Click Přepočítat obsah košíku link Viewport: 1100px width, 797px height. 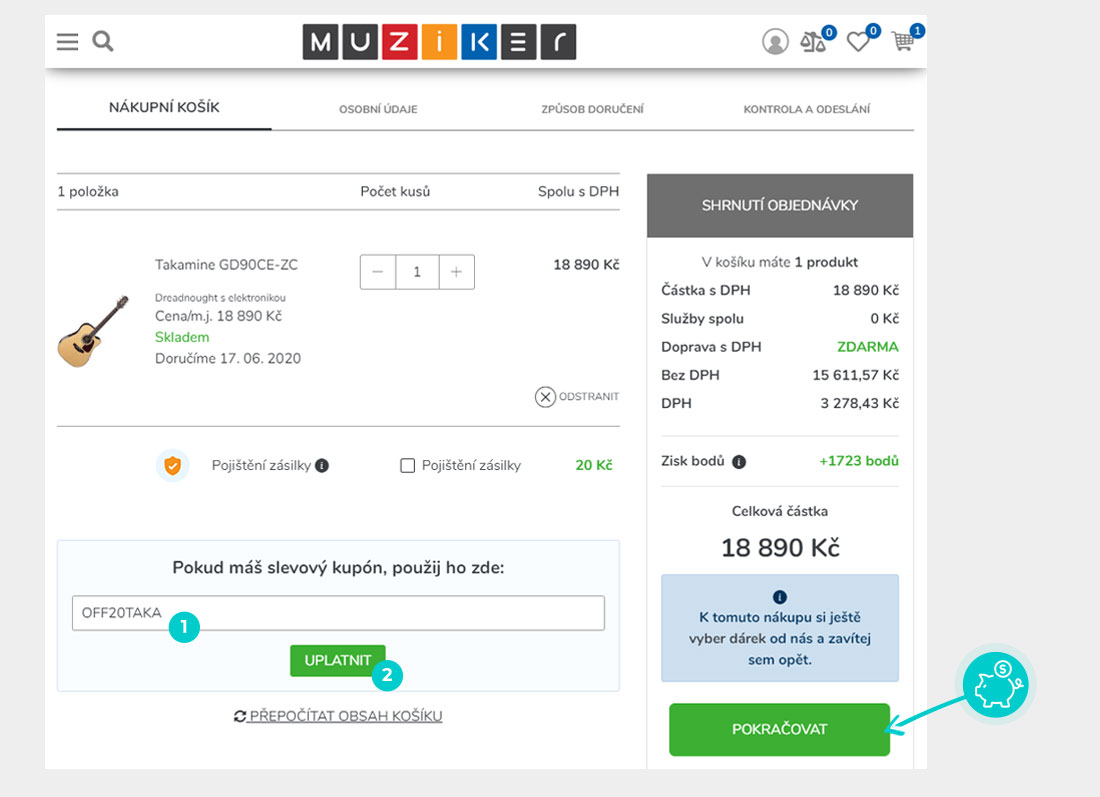[x=338, y=716]
